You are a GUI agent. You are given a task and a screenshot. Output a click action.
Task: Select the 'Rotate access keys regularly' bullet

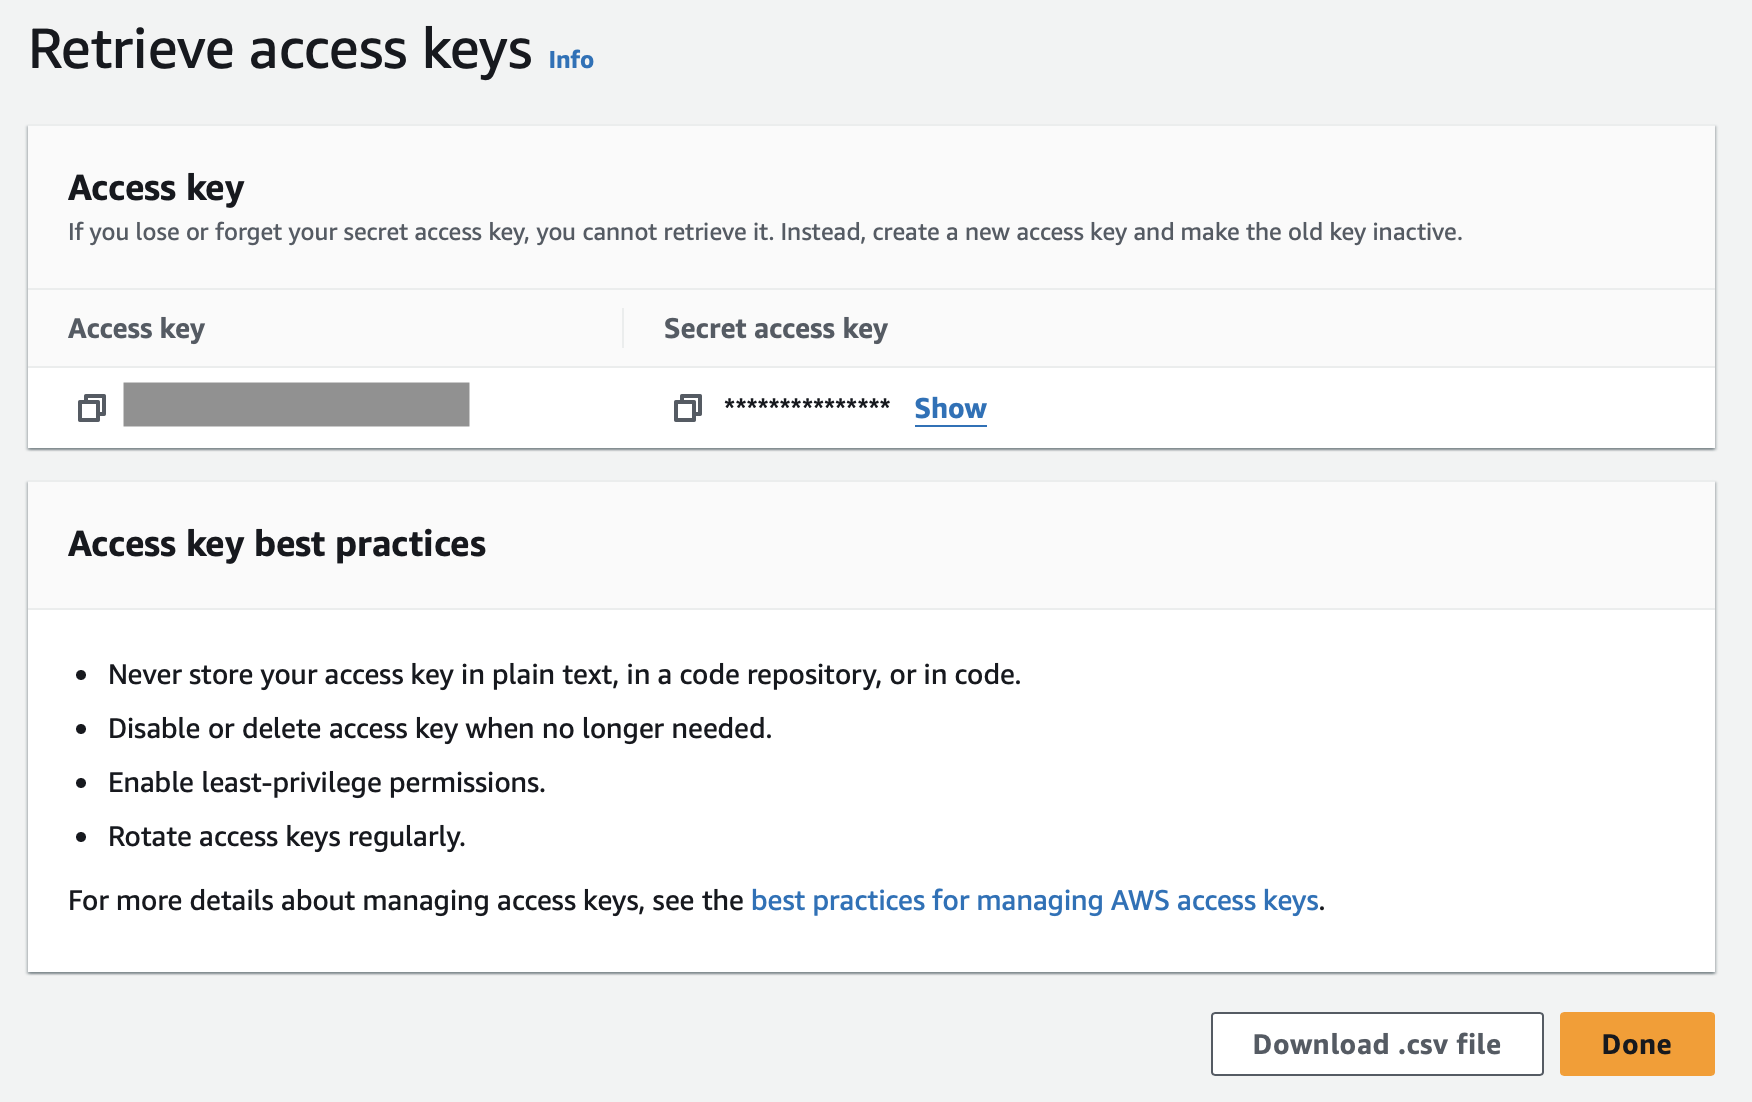point(287,836)
